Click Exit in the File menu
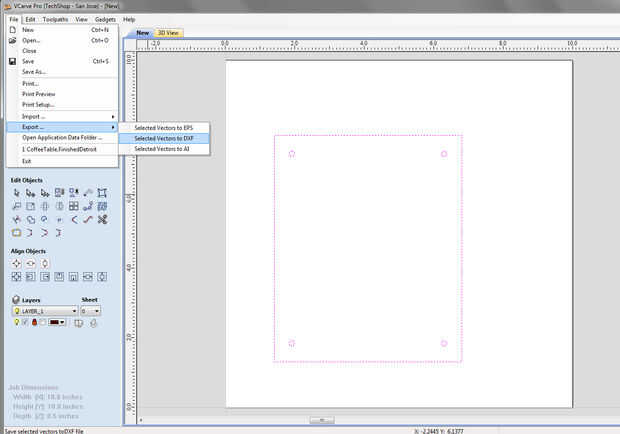 point(62,161)
